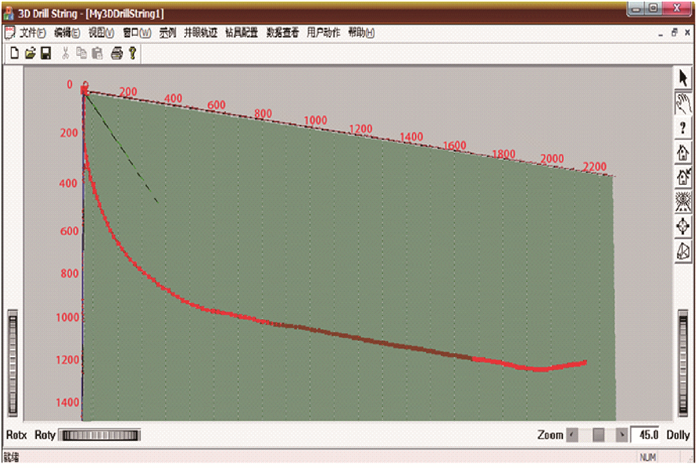Click the Zoom slider left arrow

tap(572, 435)
